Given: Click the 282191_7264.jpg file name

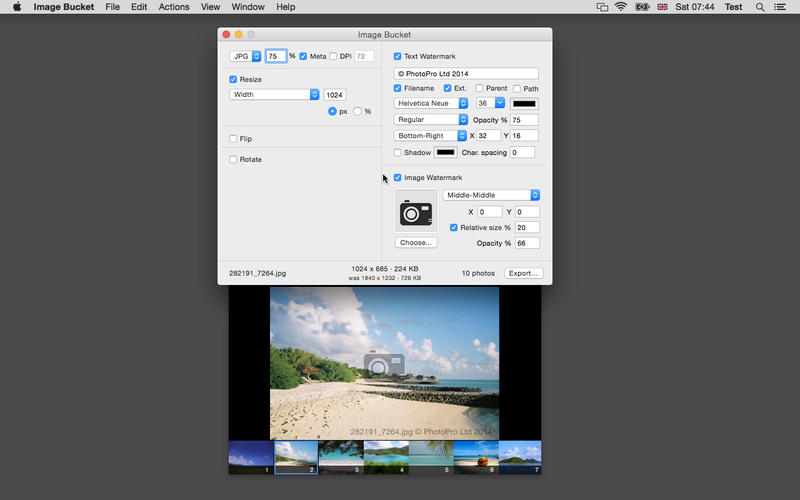Looking at the screenshot, I should 257,273.
